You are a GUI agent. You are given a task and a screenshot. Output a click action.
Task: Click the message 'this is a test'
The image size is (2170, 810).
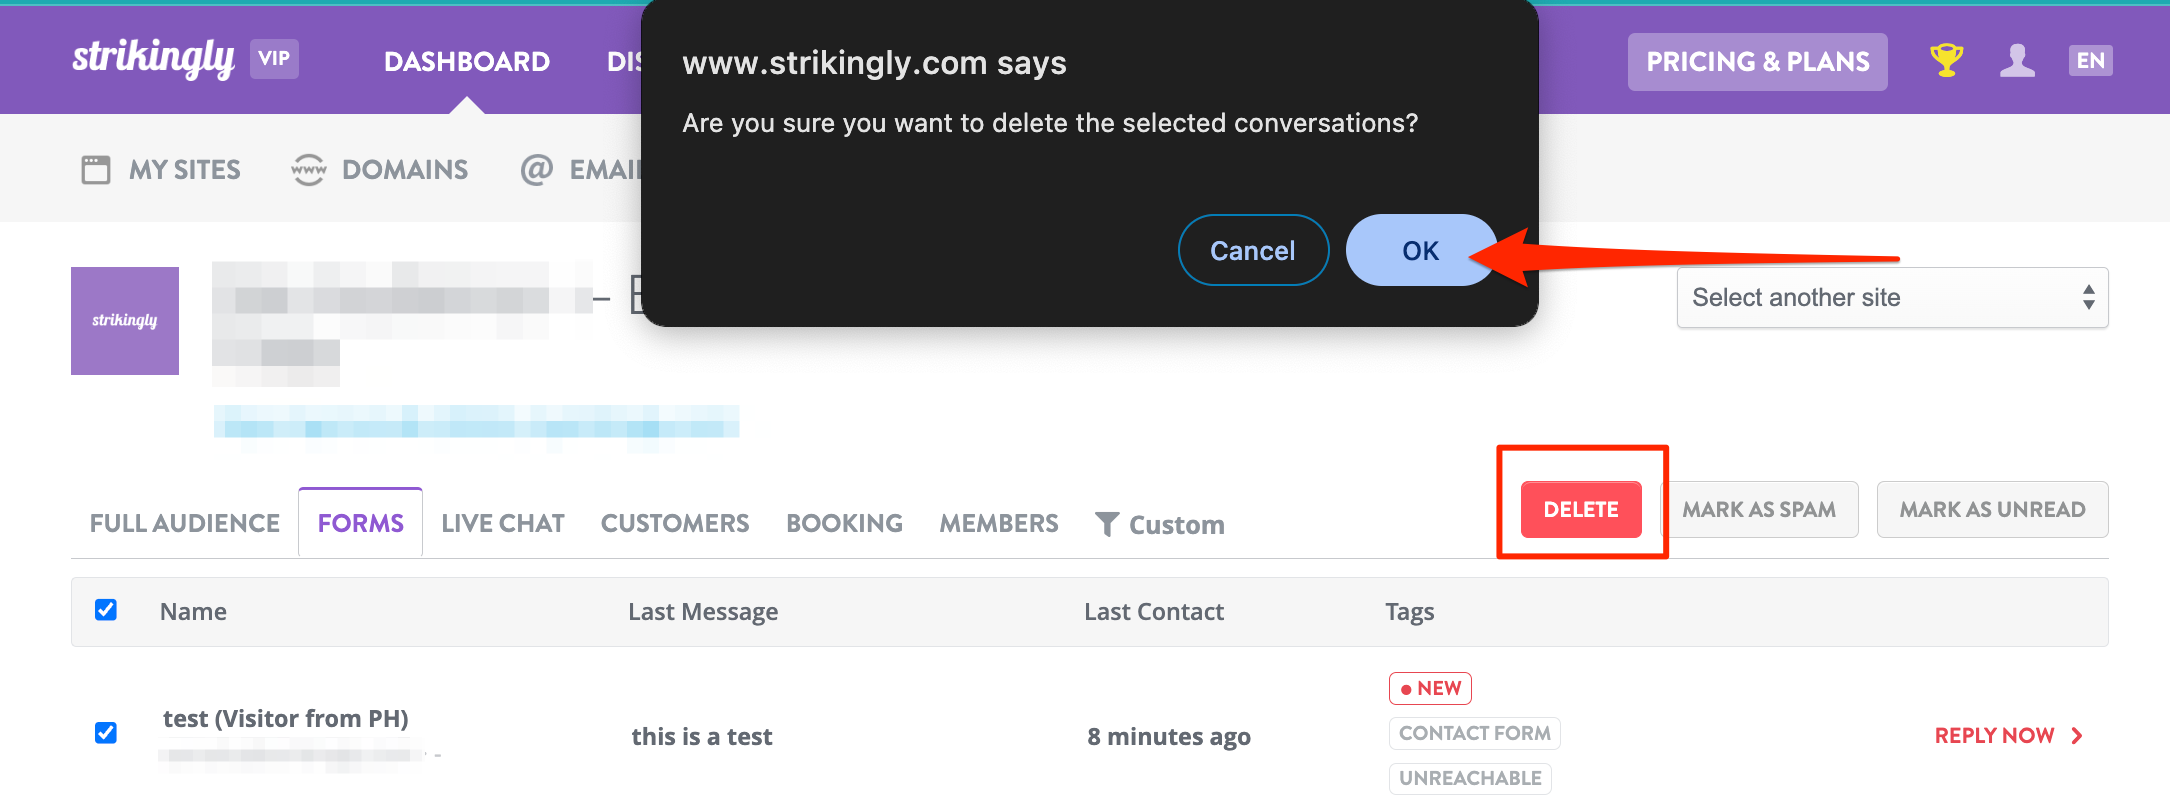(x=702, y=736)
